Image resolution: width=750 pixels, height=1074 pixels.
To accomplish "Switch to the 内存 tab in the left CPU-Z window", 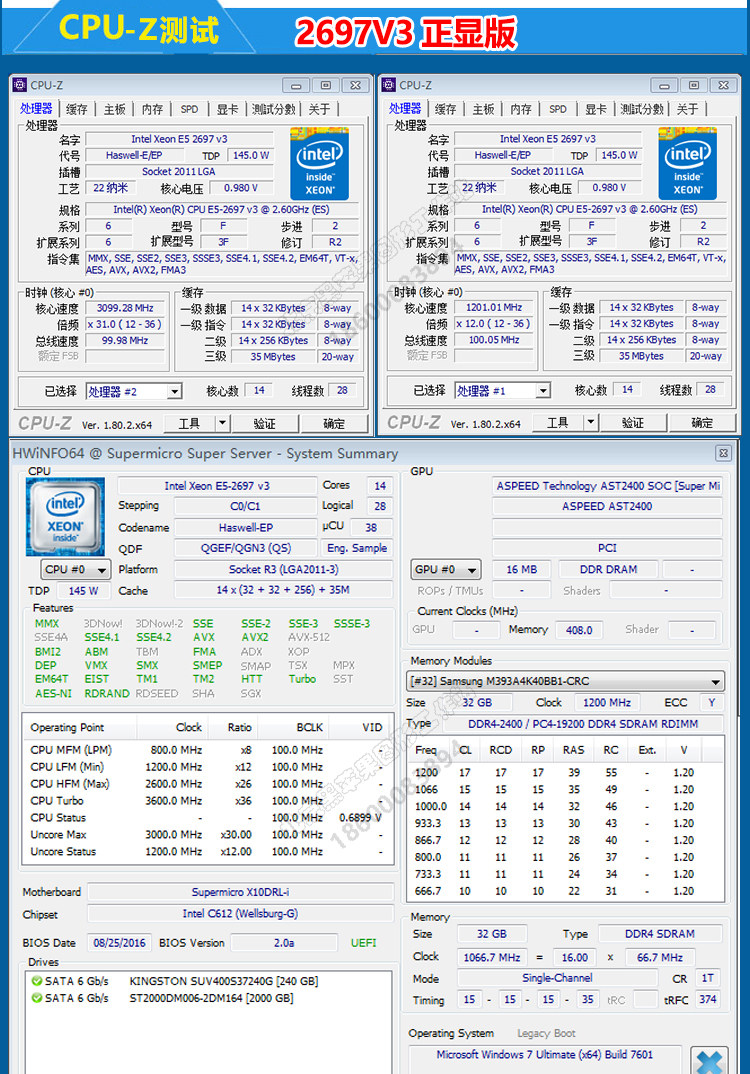I will [x=152, y=109].
